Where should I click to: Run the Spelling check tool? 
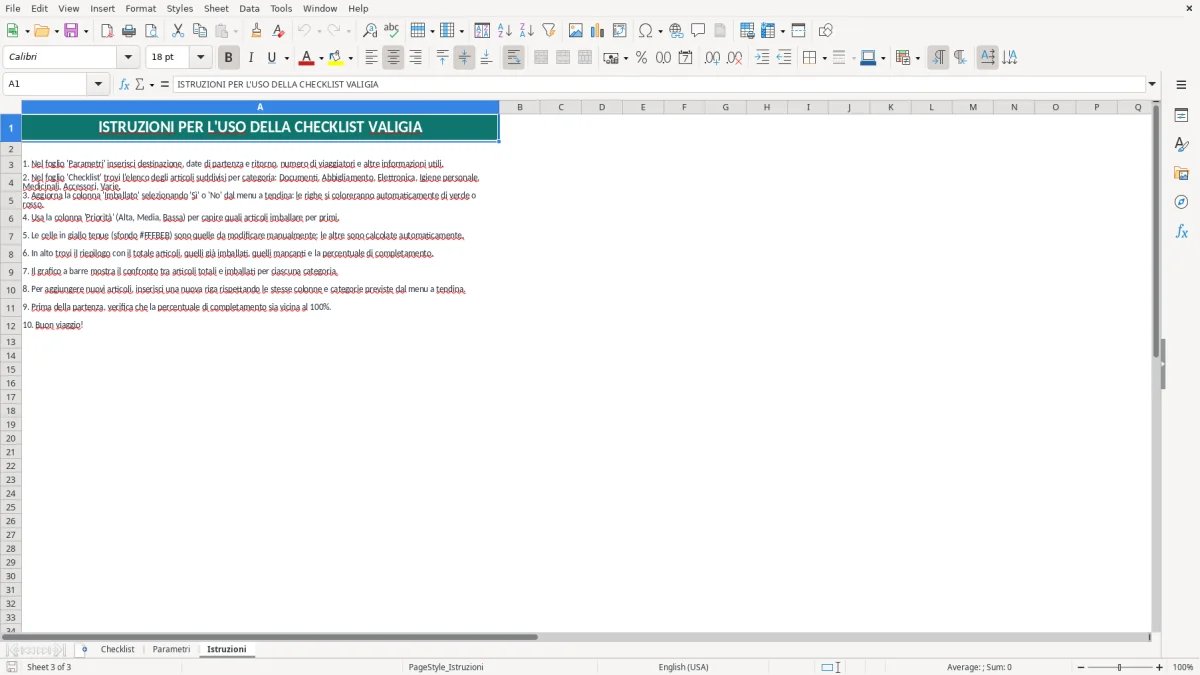(x=392, y=31)
